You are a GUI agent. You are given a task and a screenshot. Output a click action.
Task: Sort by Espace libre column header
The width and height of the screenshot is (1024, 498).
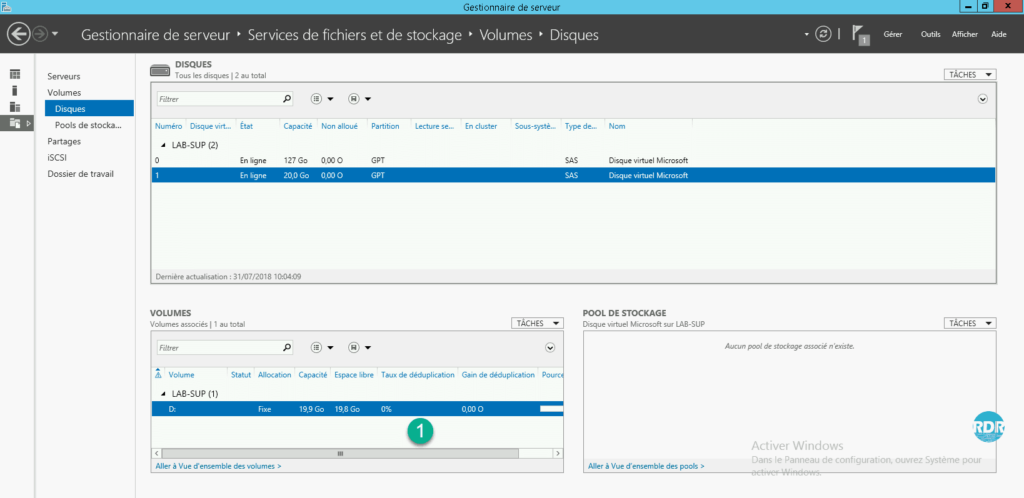coord(354,375)
